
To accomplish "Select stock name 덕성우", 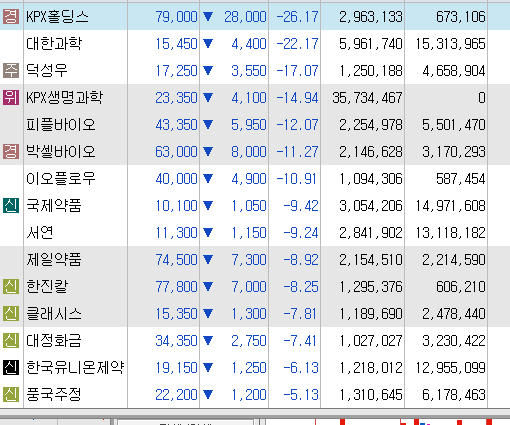I will [x=47, y=71].
